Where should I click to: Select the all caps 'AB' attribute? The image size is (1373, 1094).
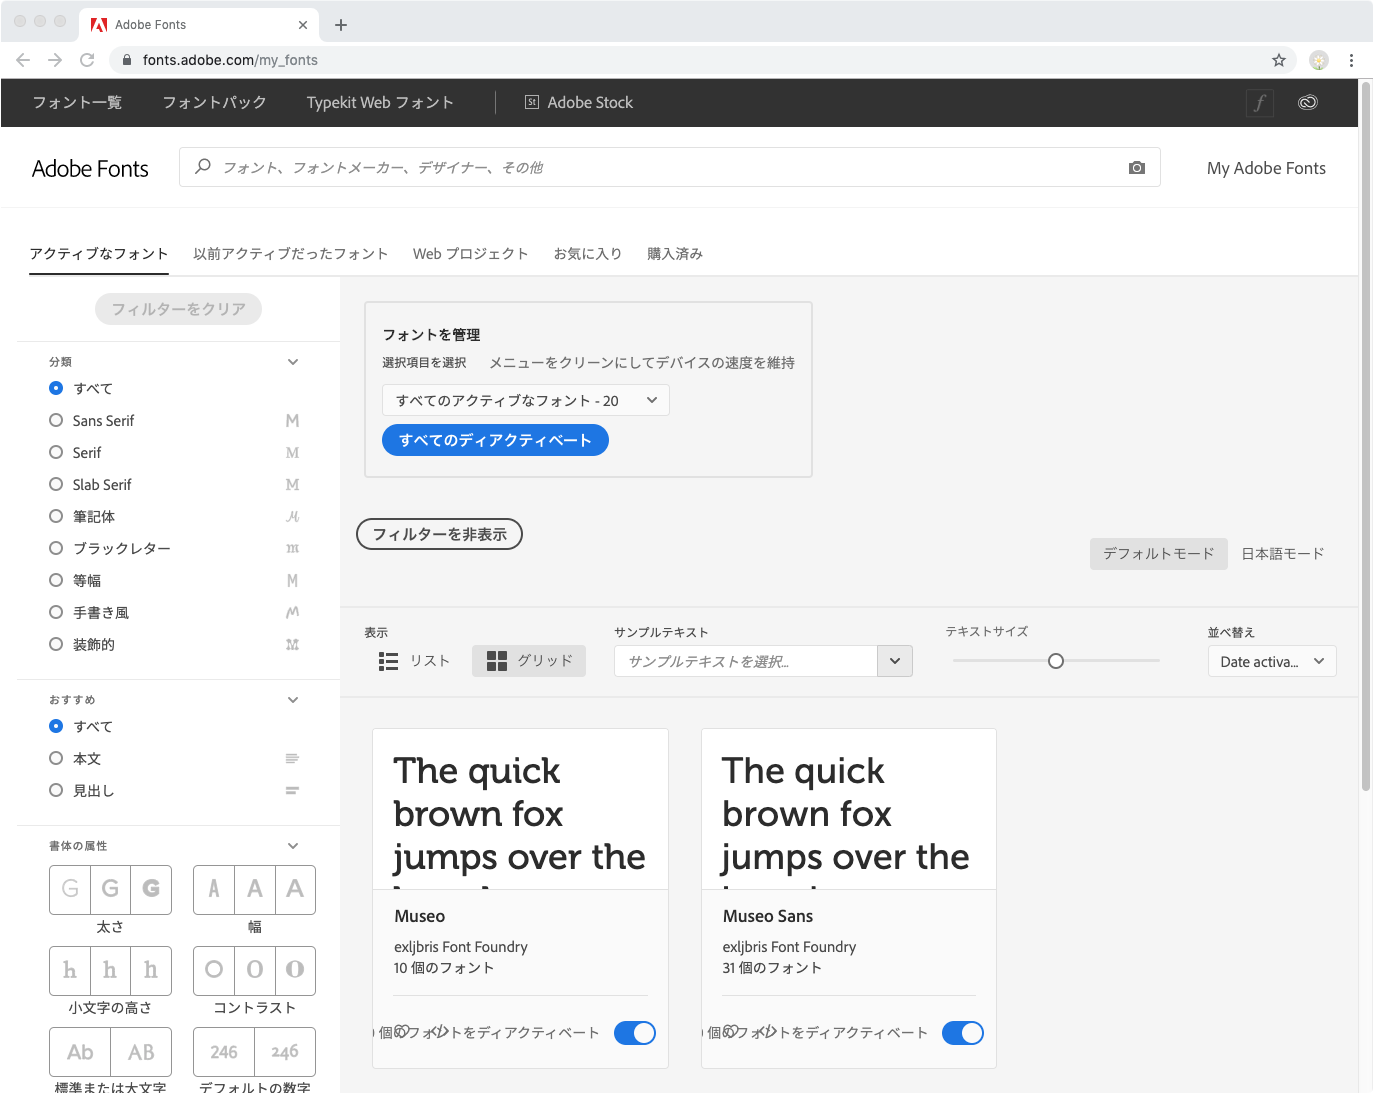pyautogui.click(x=141, y=1052)
